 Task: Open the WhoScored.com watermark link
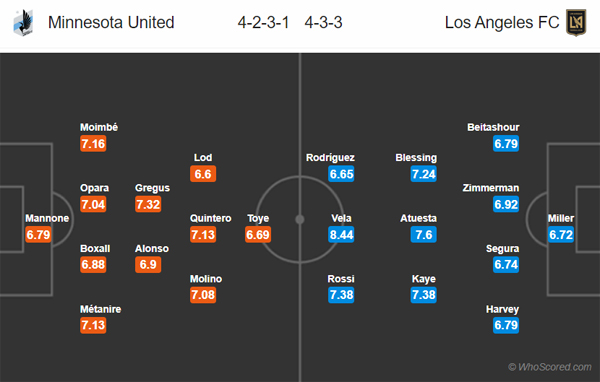point(550,367)
